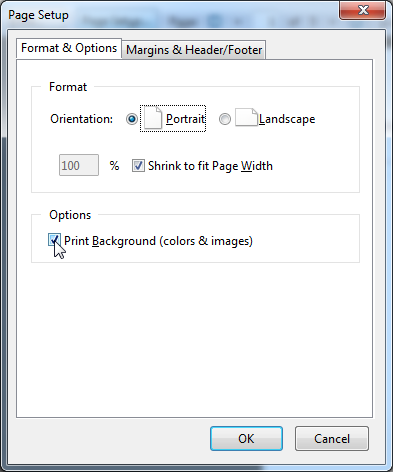
Task: Click the scale percentage input field
Action: pyautogui.click(x=79, y=165)
